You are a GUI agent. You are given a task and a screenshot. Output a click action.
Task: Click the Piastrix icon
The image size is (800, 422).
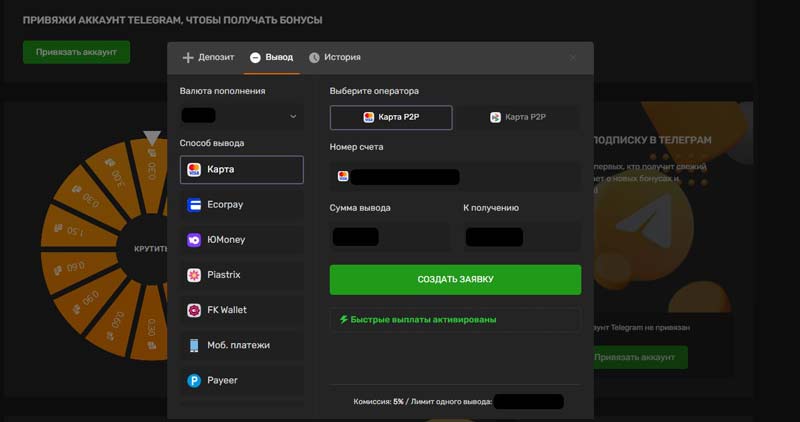tap(194, 275)
